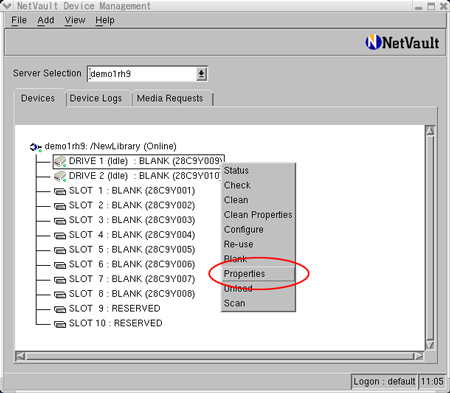Select SLOT 2 : BLANK (28C9Y002)
Image resolution: width=450 pixels, height=393 pixels.
pos(132,206)
